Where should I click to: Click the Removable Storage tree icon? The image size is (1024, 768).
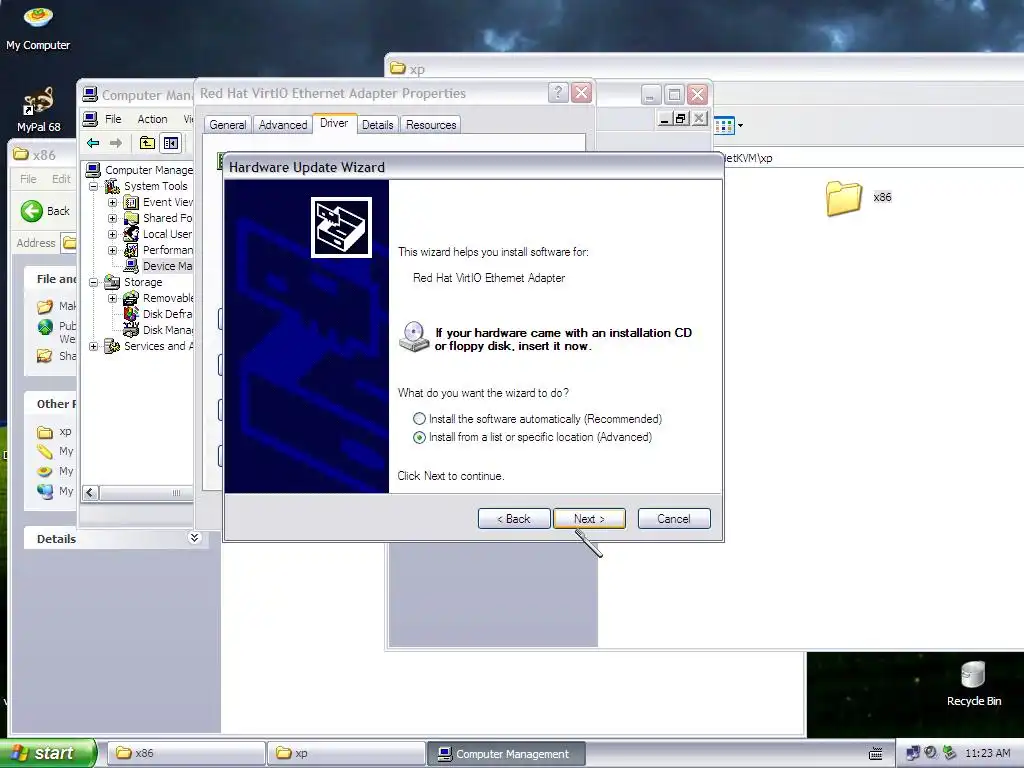(131, 298)
